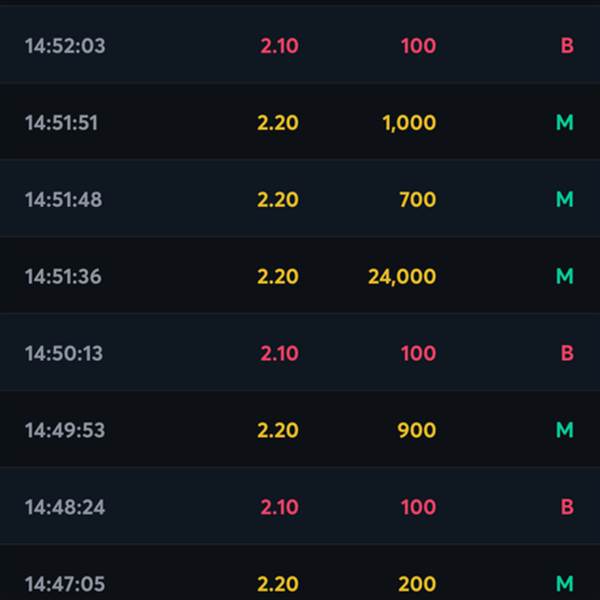600x600 pixels.
Task: Select timestamp 14:48:24
Action: (65, 507)
